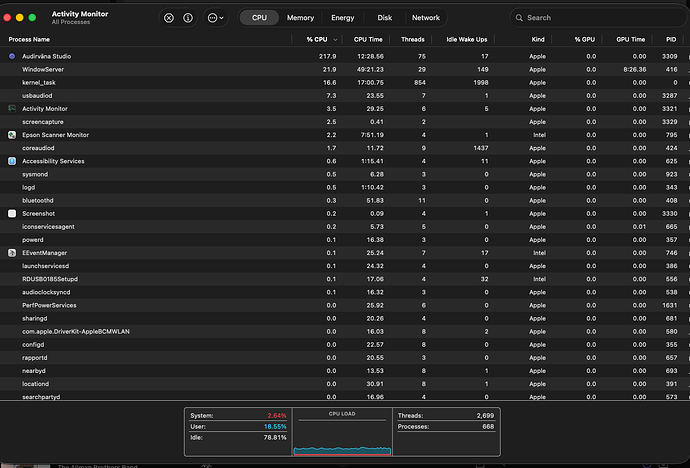Click the Threads total 2,699
The width and height of the screenshot is (690, 468).
(485, 415)
